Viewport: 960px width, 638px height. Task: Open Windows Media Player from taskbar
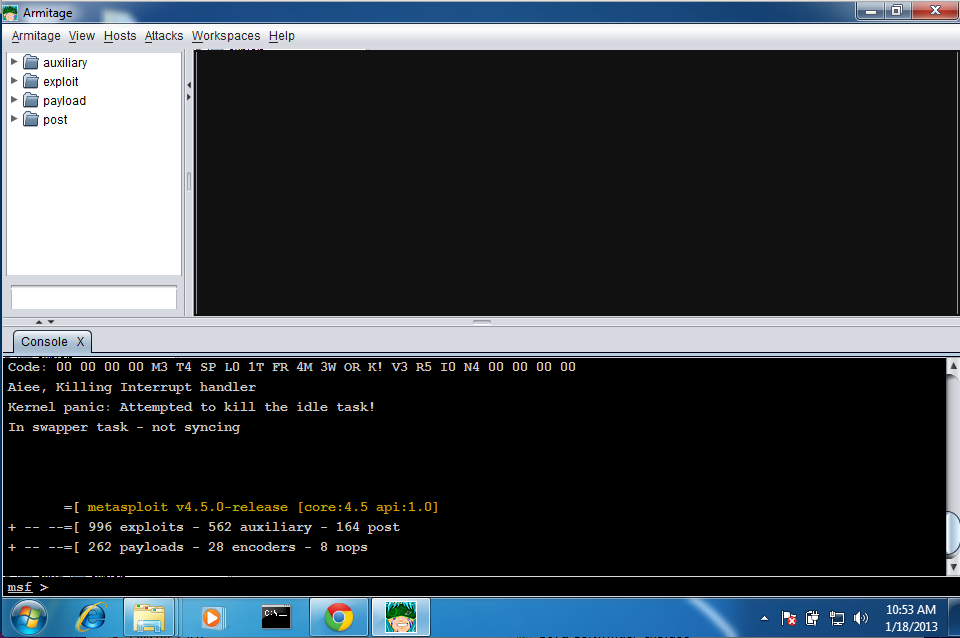[213, 617]
